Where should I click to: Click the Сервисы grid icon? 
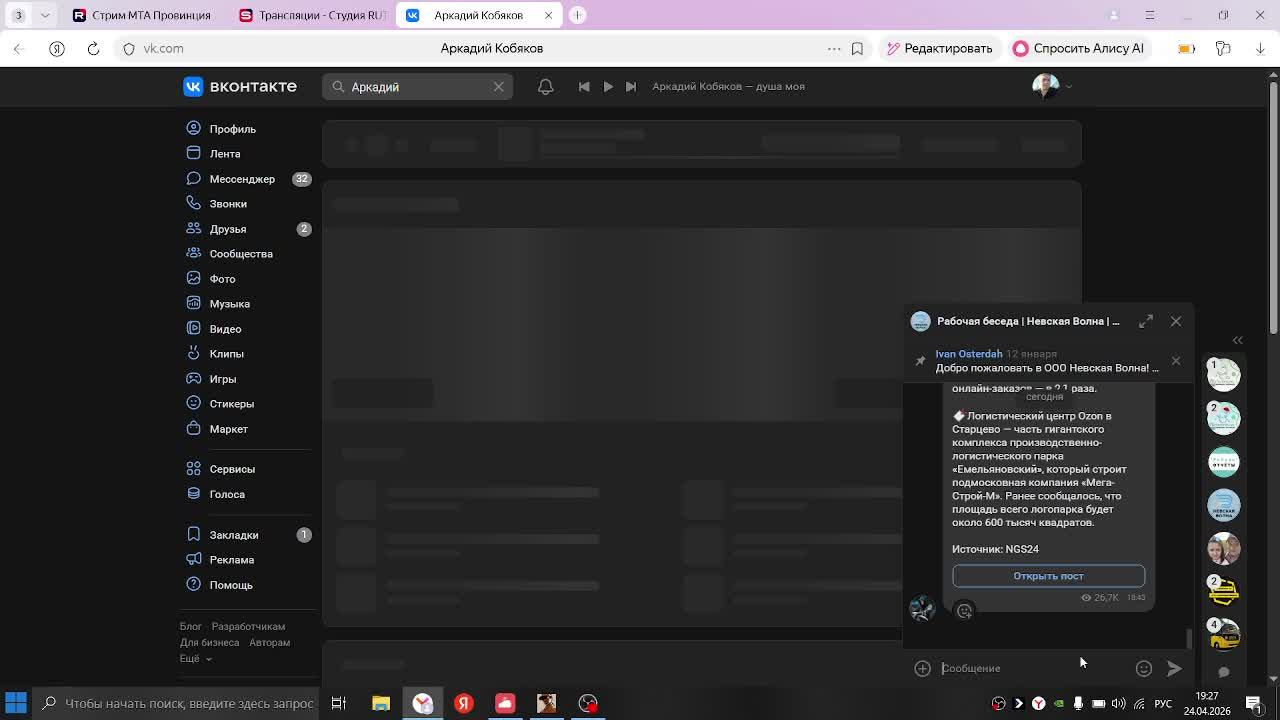pyautogui.click(x=193, y=469)
